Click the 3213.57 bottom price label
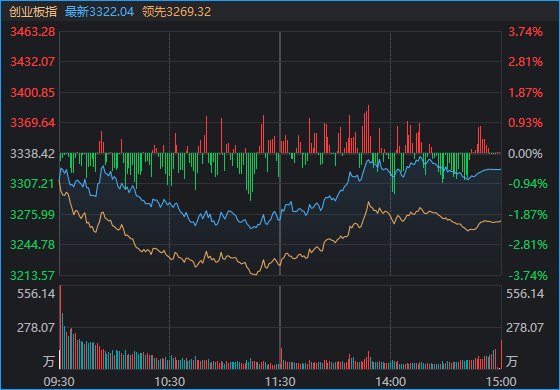The height and width of the screenshot is (390, 560). coord(33,276)
